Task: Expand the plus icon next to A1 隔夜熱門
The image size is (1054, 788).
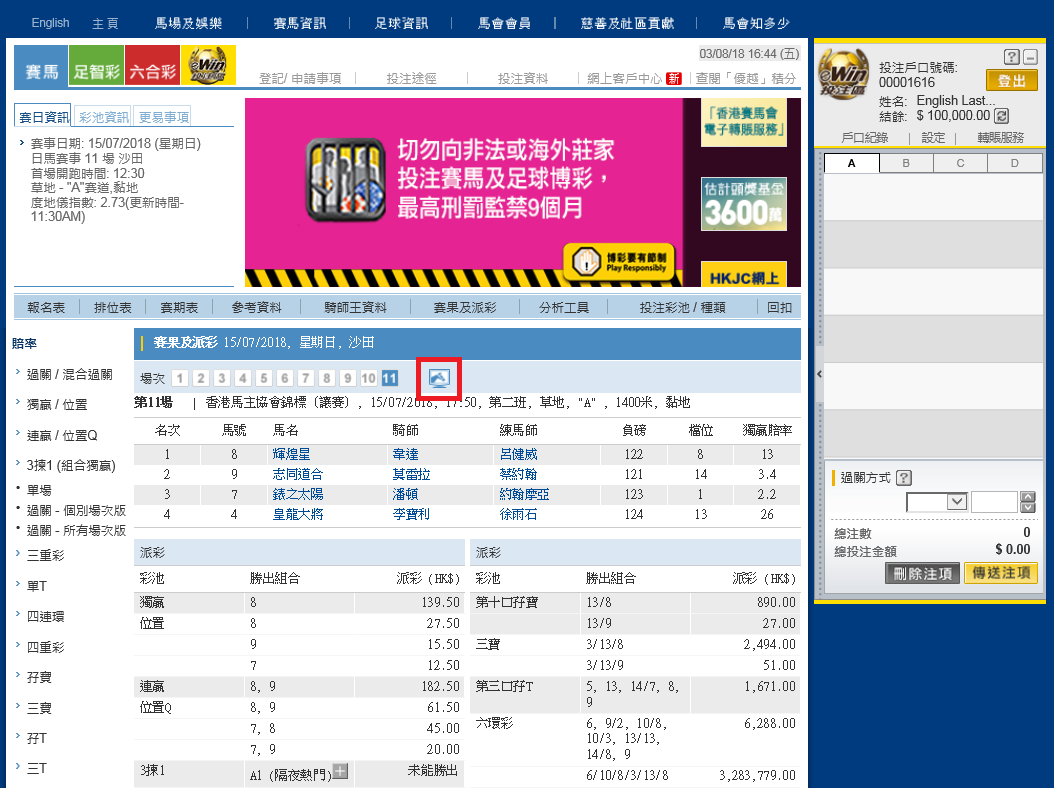Action: pyautogui.click(x=340, y=770)
